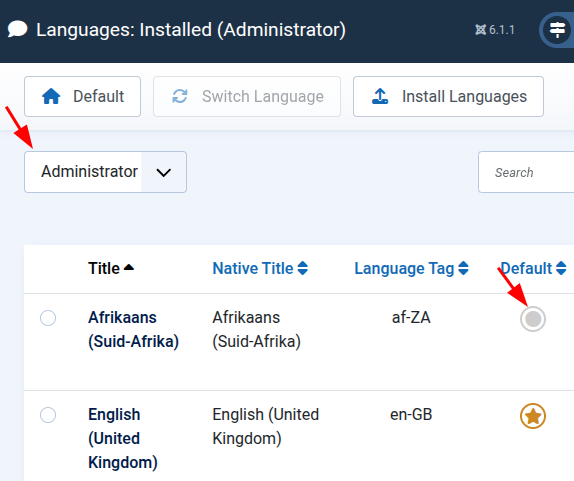Click the Default toolbar button

(x=82, y=97)
